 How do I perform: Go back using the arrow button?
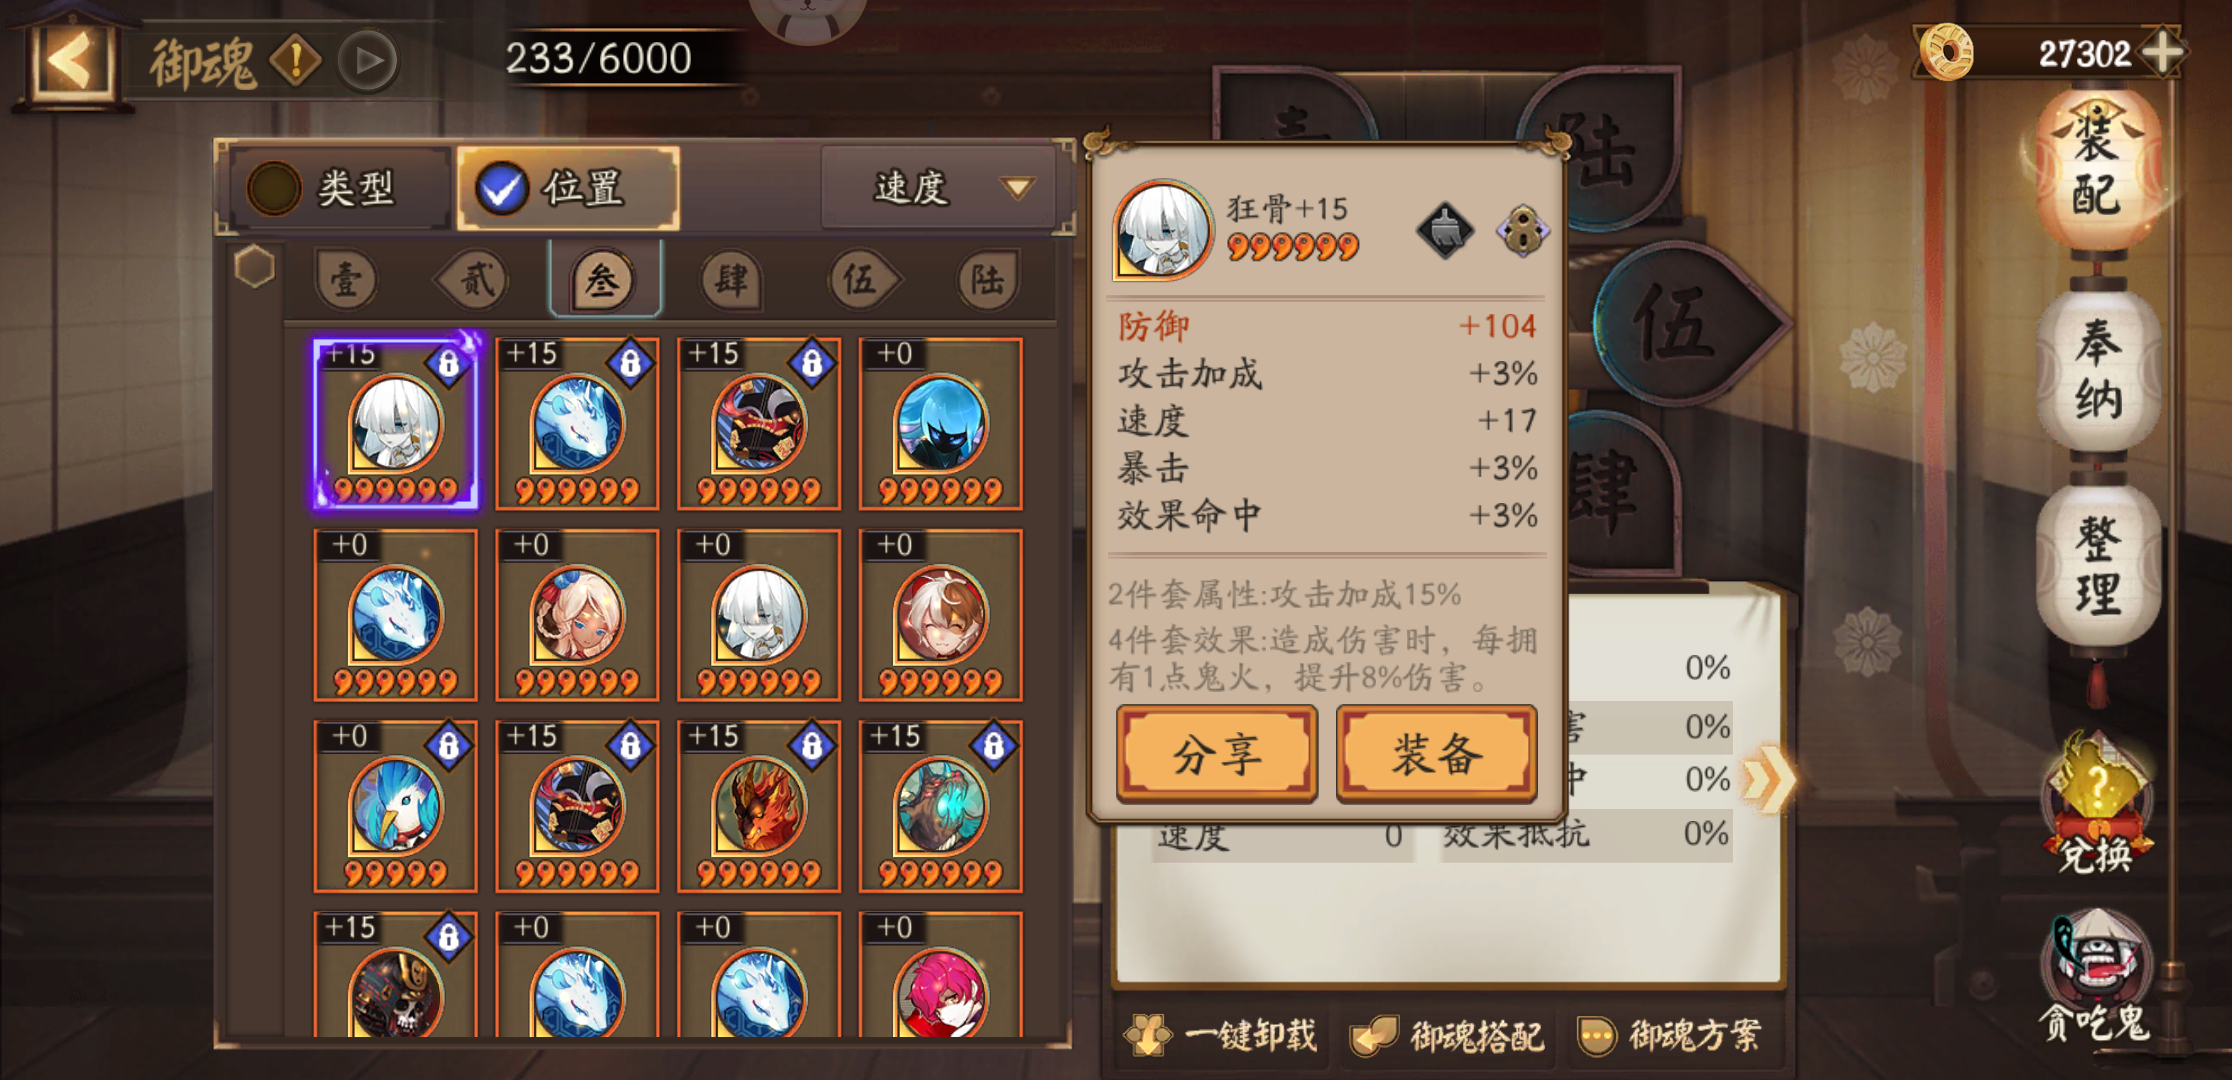(70, 60)
